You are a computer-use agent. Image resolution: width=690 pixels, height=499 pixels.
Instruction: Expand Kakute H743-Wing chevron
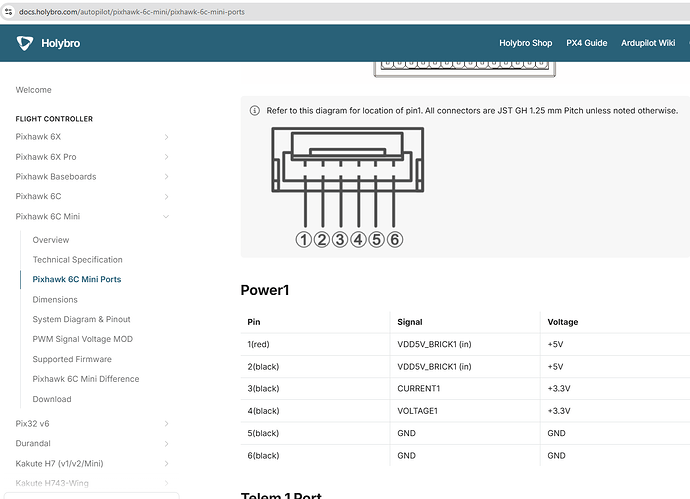pyautogui.click(x=166, y=483)
